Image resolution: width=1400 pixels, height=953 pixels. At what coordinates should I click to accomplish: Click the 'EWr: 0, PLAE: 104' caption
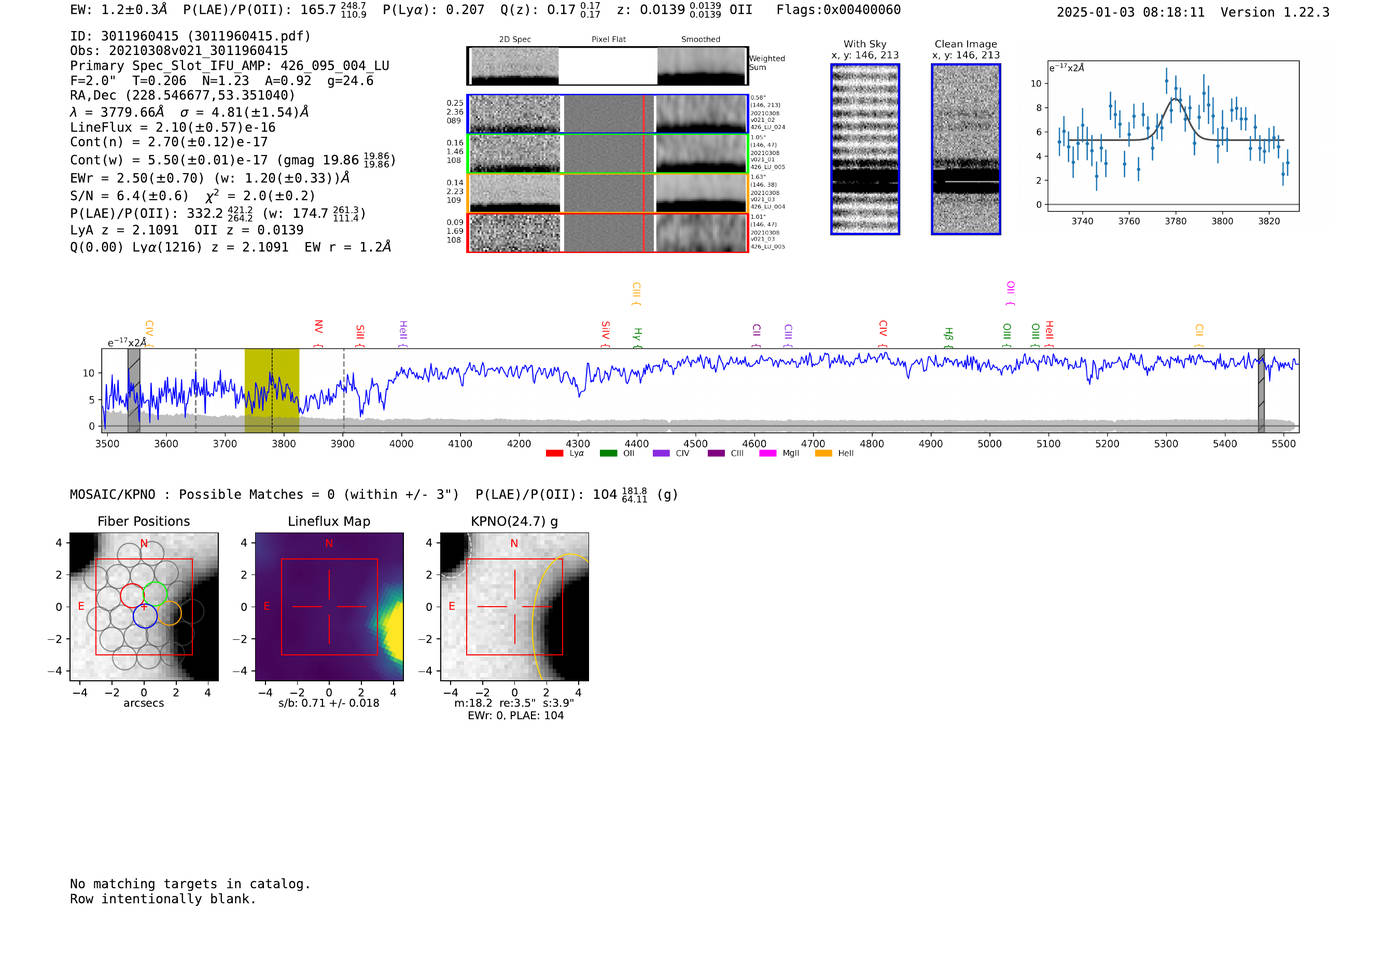coord(515,715)
